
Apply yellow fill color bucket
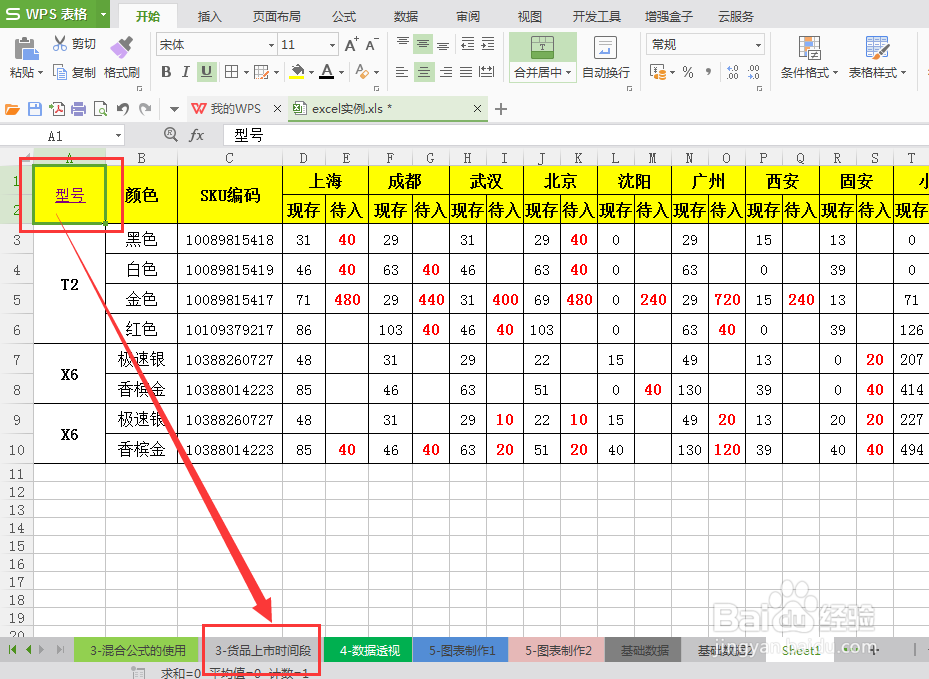[x=297, y=72]
